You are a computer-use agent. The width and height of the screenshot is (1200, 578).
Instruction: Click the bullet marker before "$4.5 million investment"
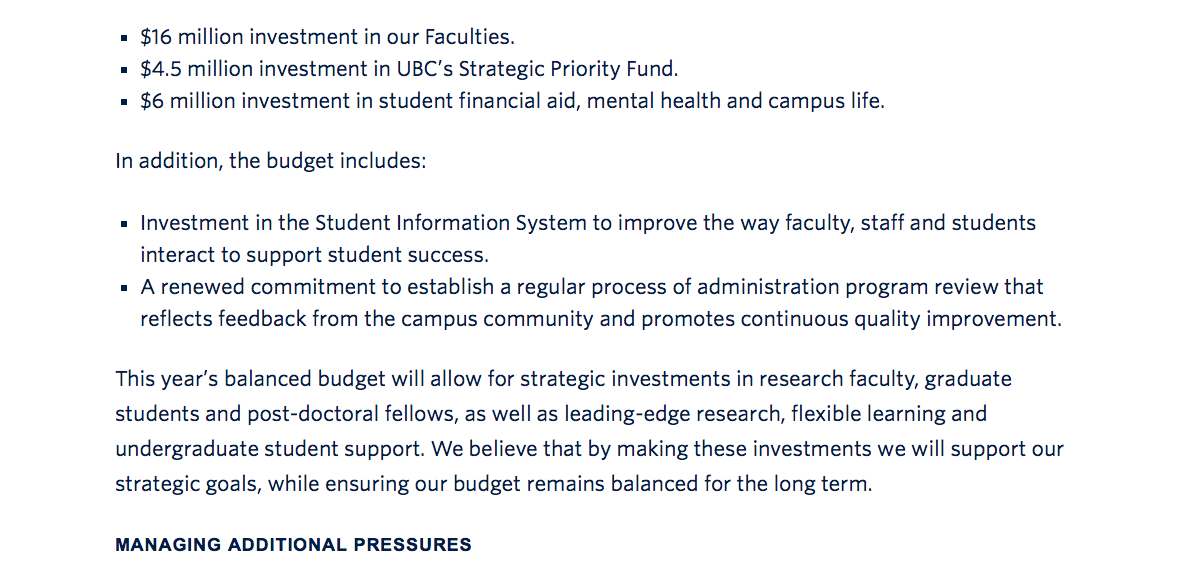point(124,71)
